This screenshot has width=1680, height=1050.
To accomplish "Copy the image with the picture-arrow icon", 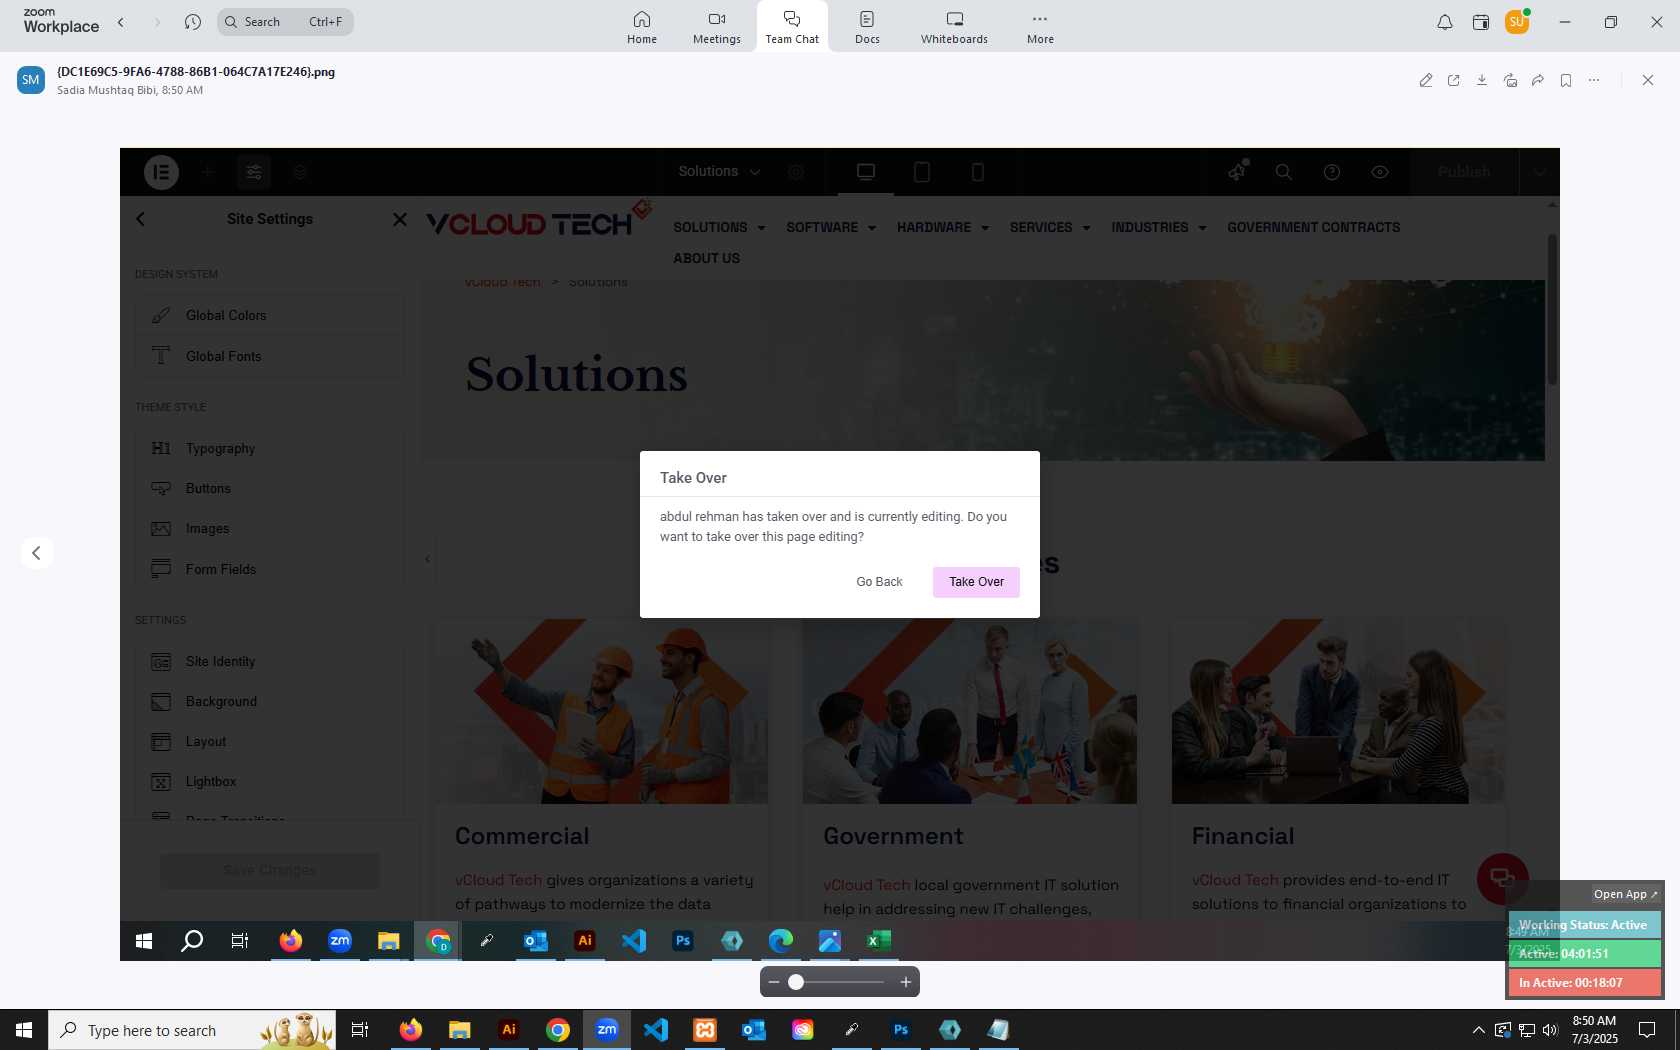I will pos(1510,80).
